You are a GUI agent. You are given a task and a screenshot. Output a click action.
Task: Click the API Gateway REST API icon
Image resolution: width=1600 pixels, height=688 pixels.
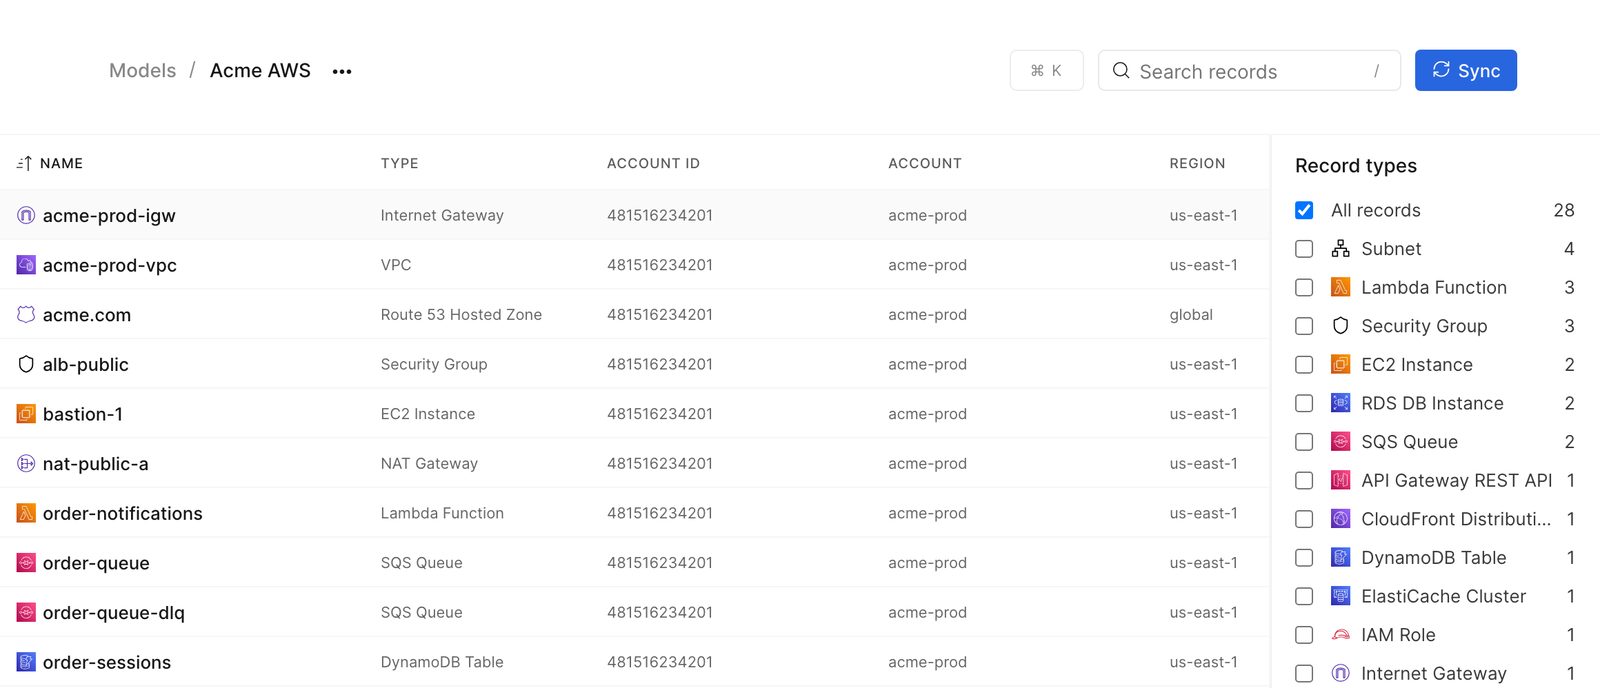click(1341, 480)
